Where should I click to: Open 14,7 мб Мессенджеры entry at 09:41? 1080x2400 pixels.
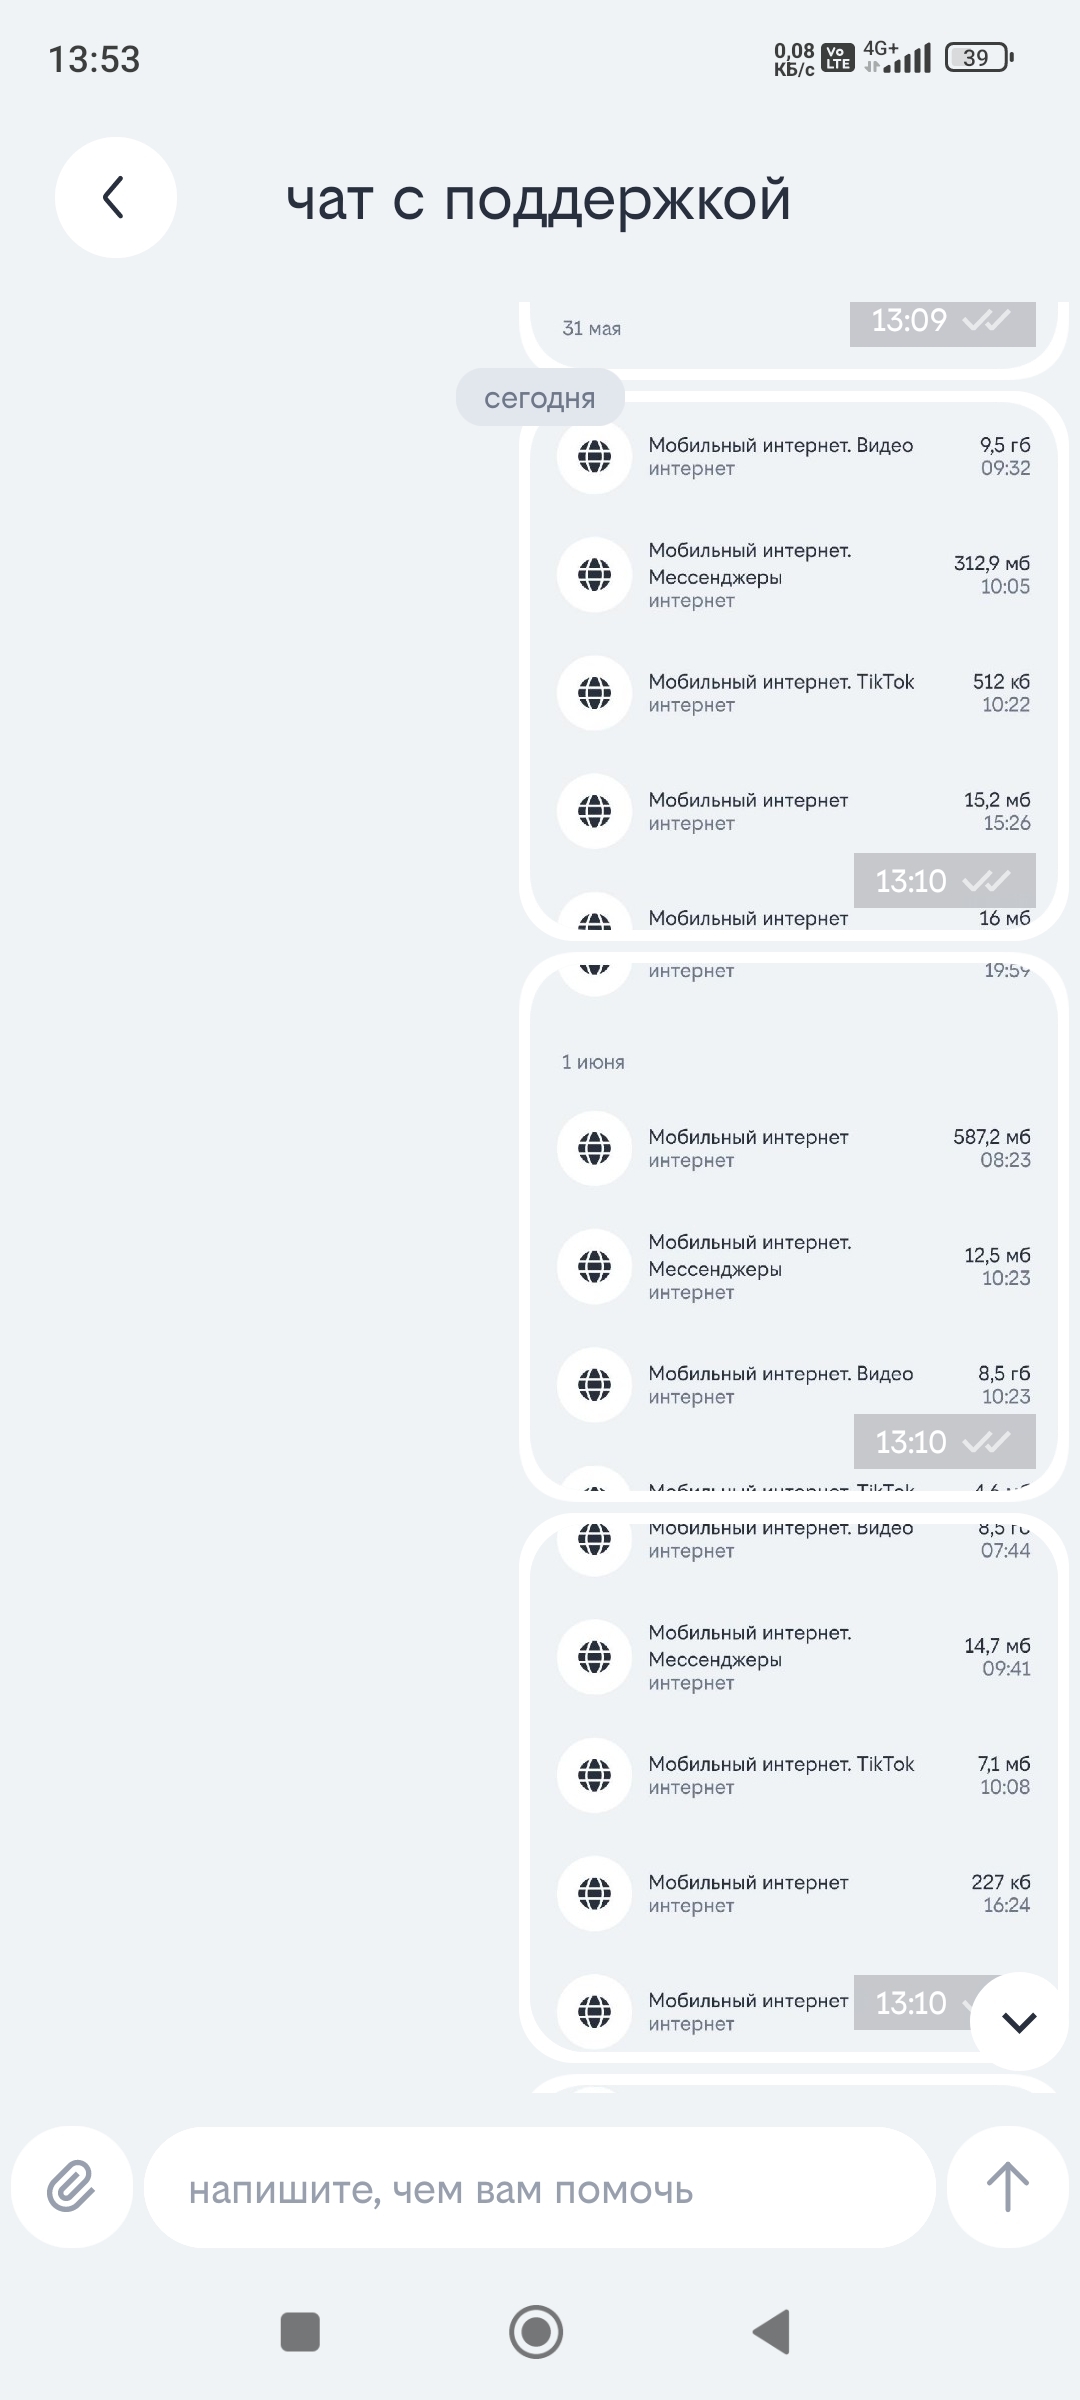pyautogui.click(x=790, y=1657)
